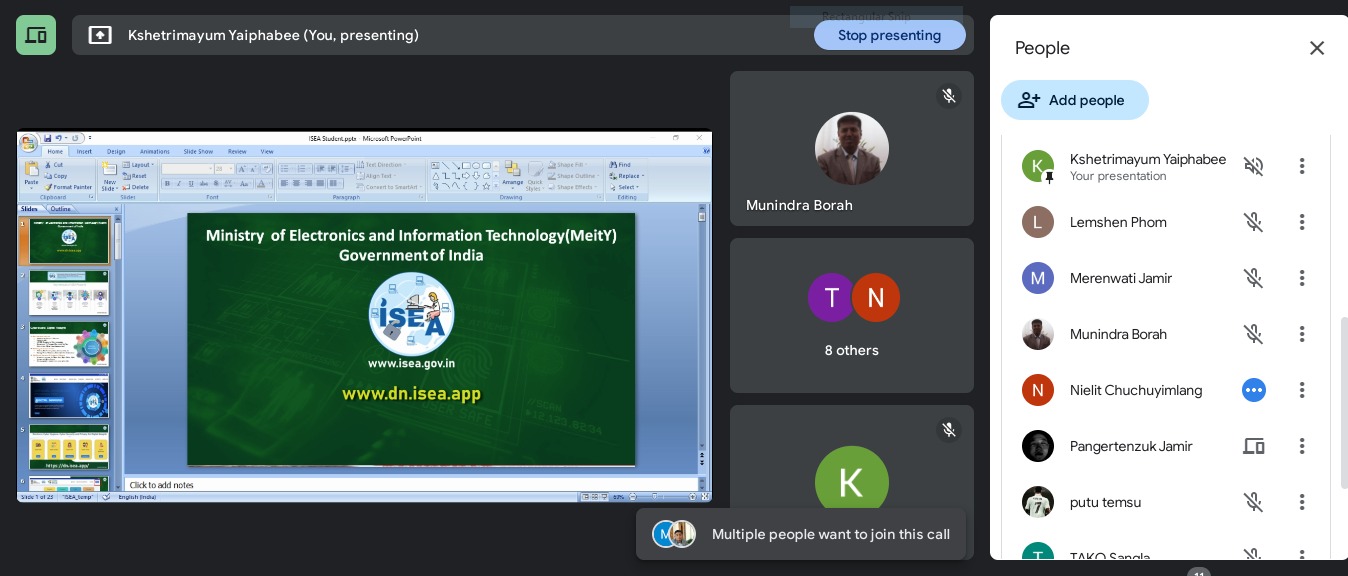This screenshot has height=576, width=1348.
Task: Click Multiple people want to join notification
Action: [801, 534]
